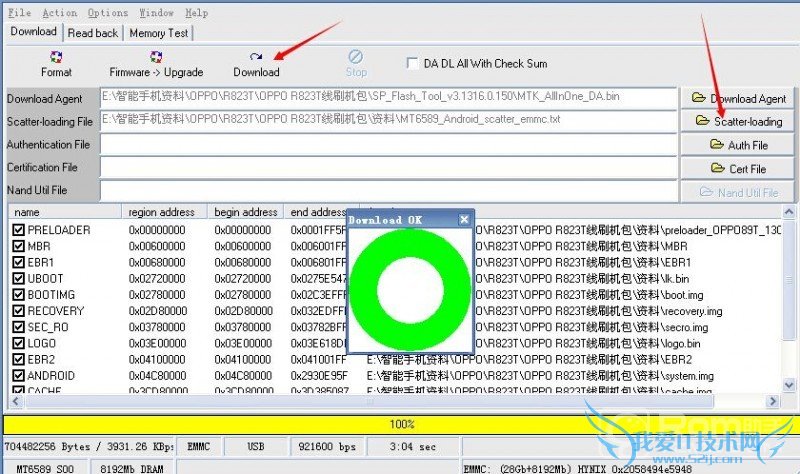Click the Cert File button

pos(738,168)
